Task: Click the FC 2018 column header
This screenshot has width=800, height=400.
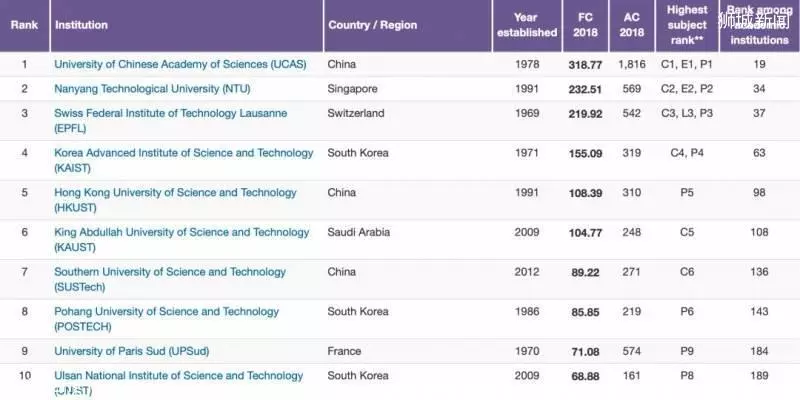Action: point(585,25)
